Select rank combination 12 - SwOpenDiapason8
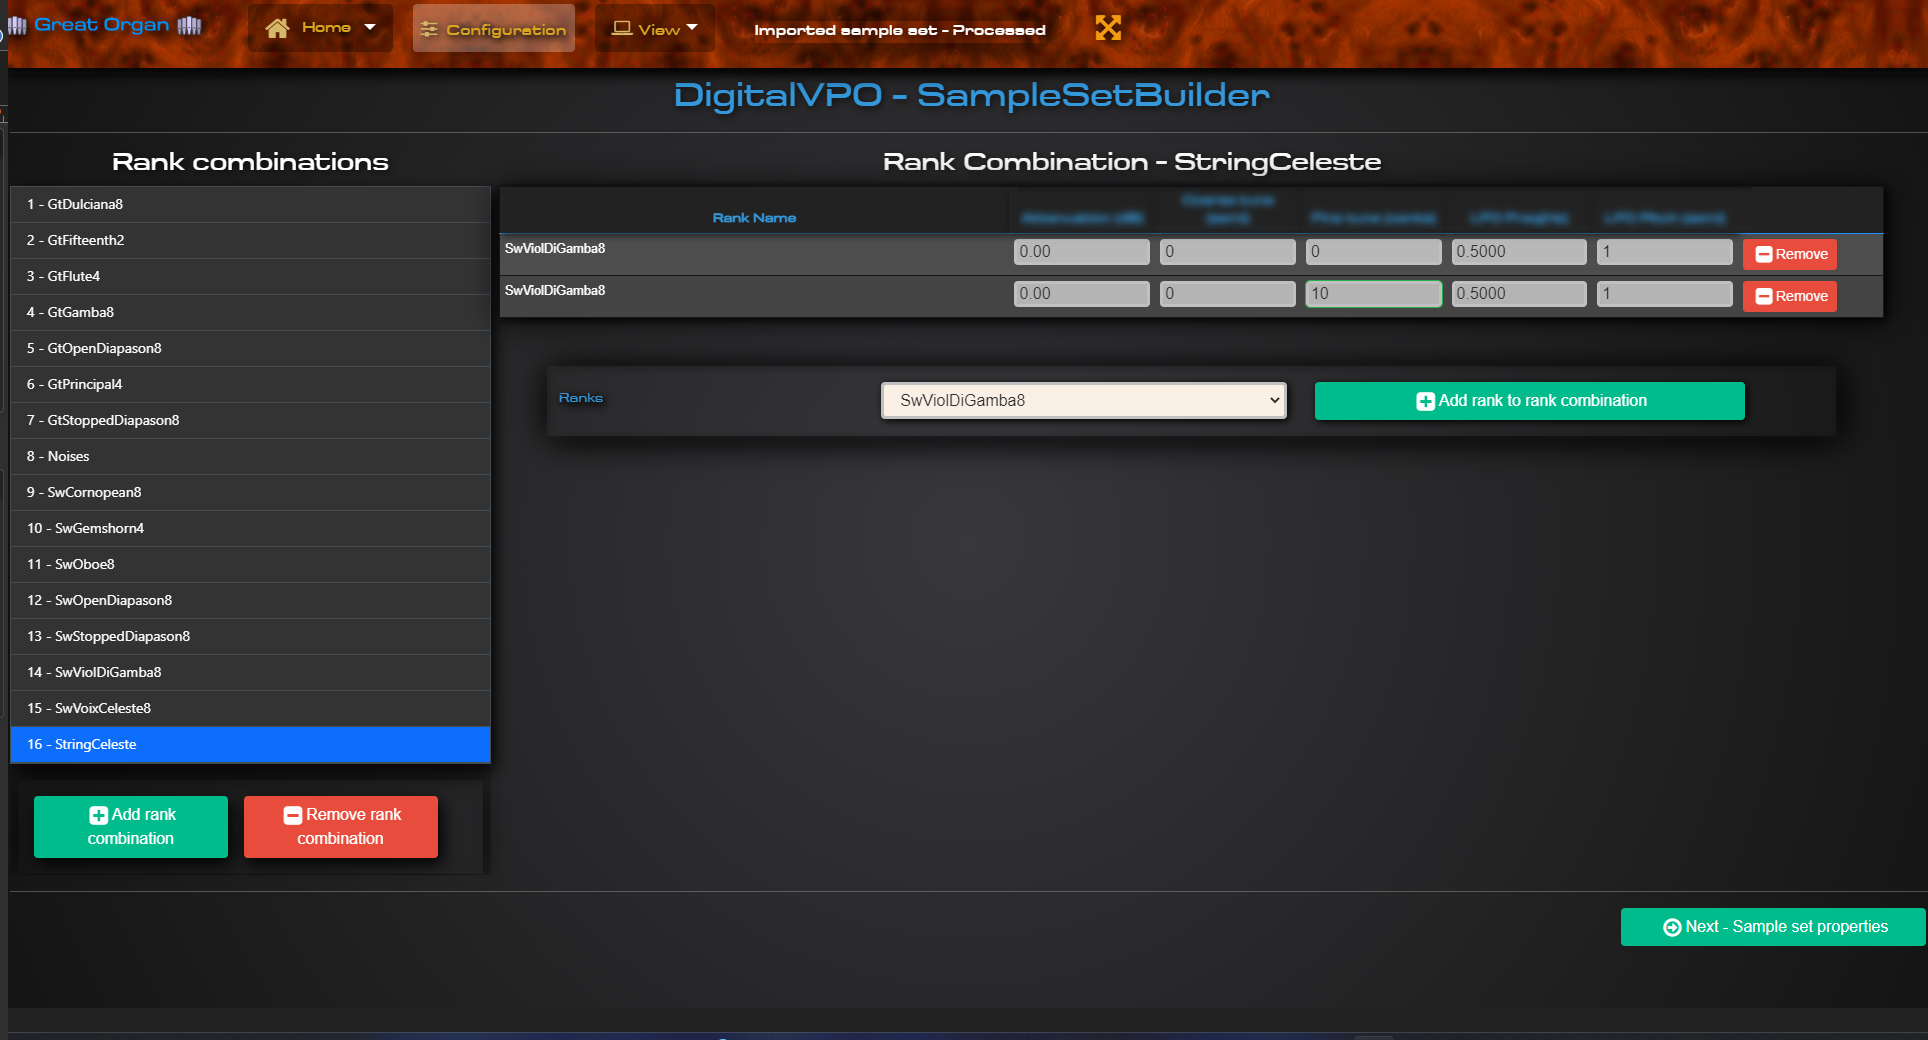The image size is (1928, 1040). (x=250, y=600)
